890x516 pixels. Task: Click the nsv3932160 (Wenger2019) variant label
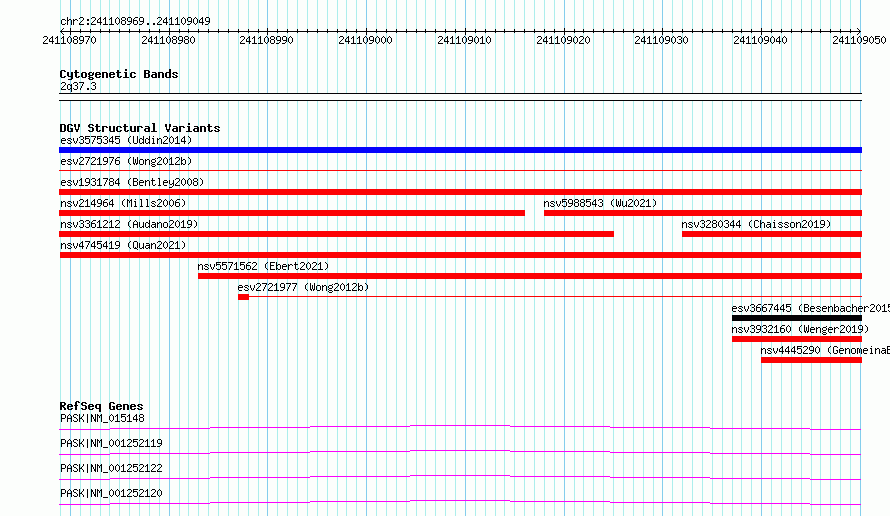pos(800,329)
